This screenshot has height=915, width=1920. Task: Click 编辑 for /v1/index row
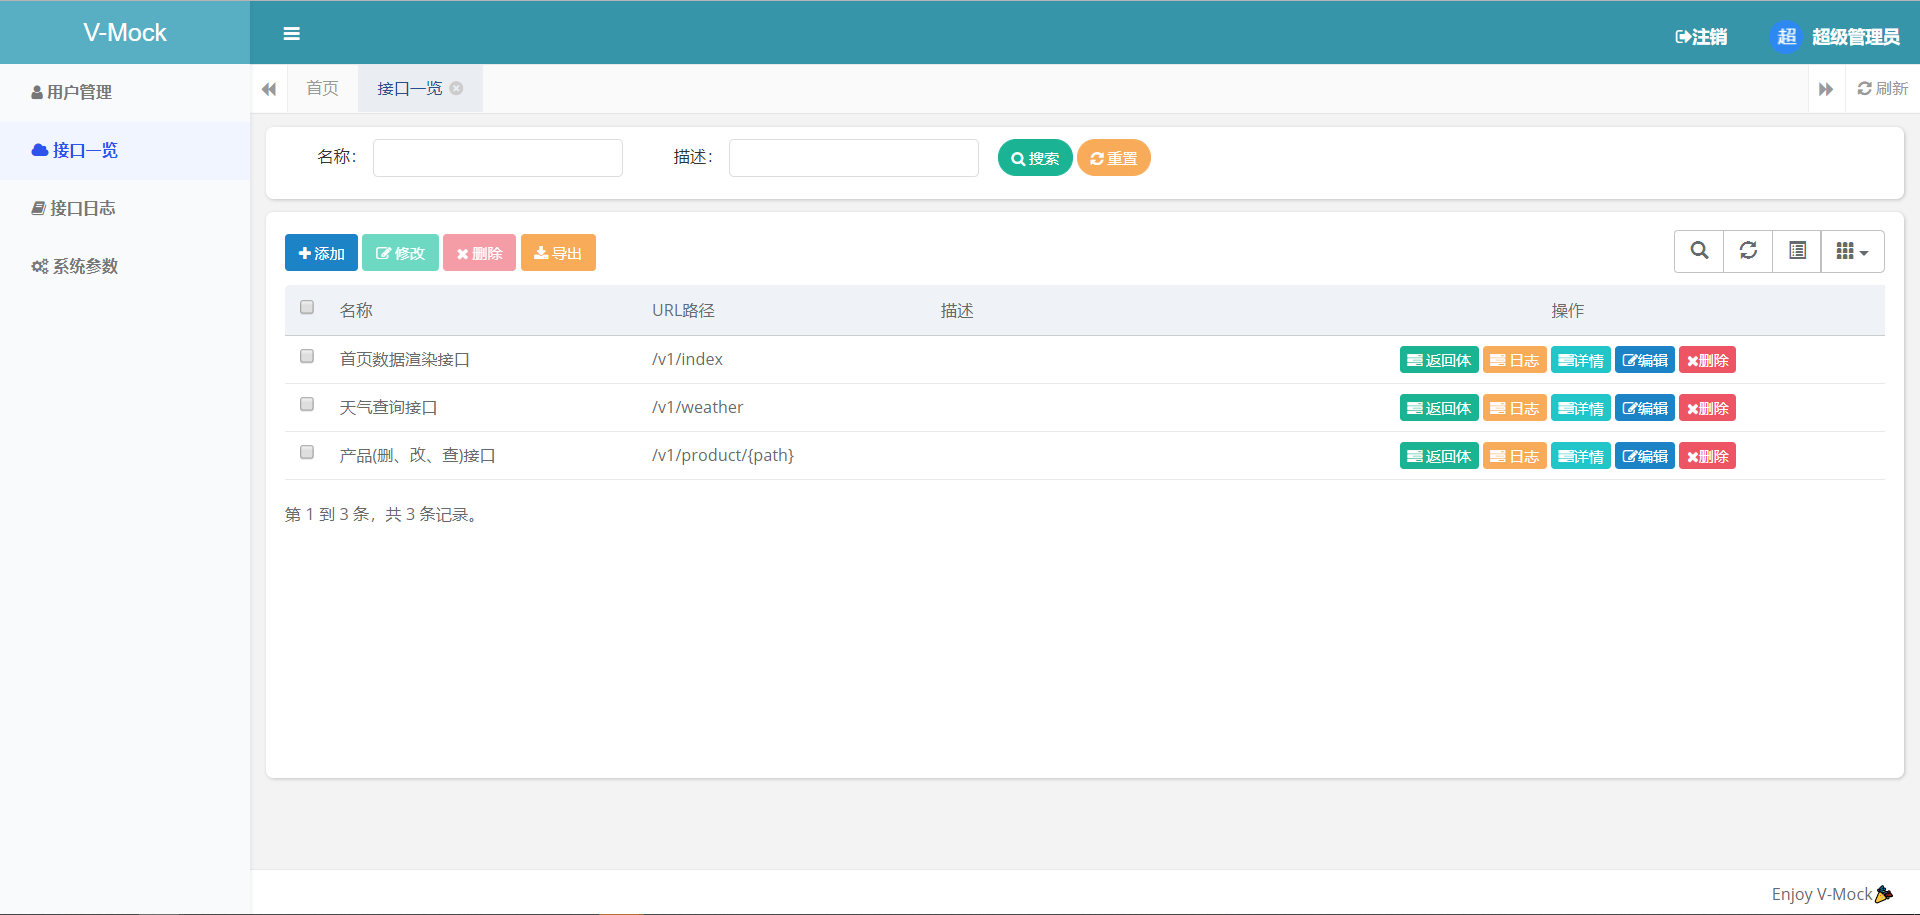[1645, 360]
